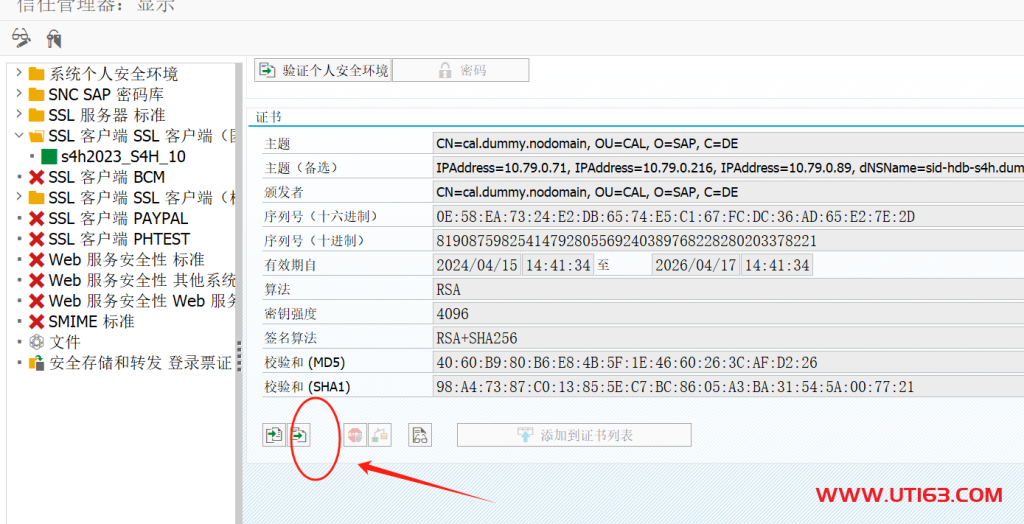
Task: Select the SSL 服务器 标准 tree label
Action: click(107, 116)
